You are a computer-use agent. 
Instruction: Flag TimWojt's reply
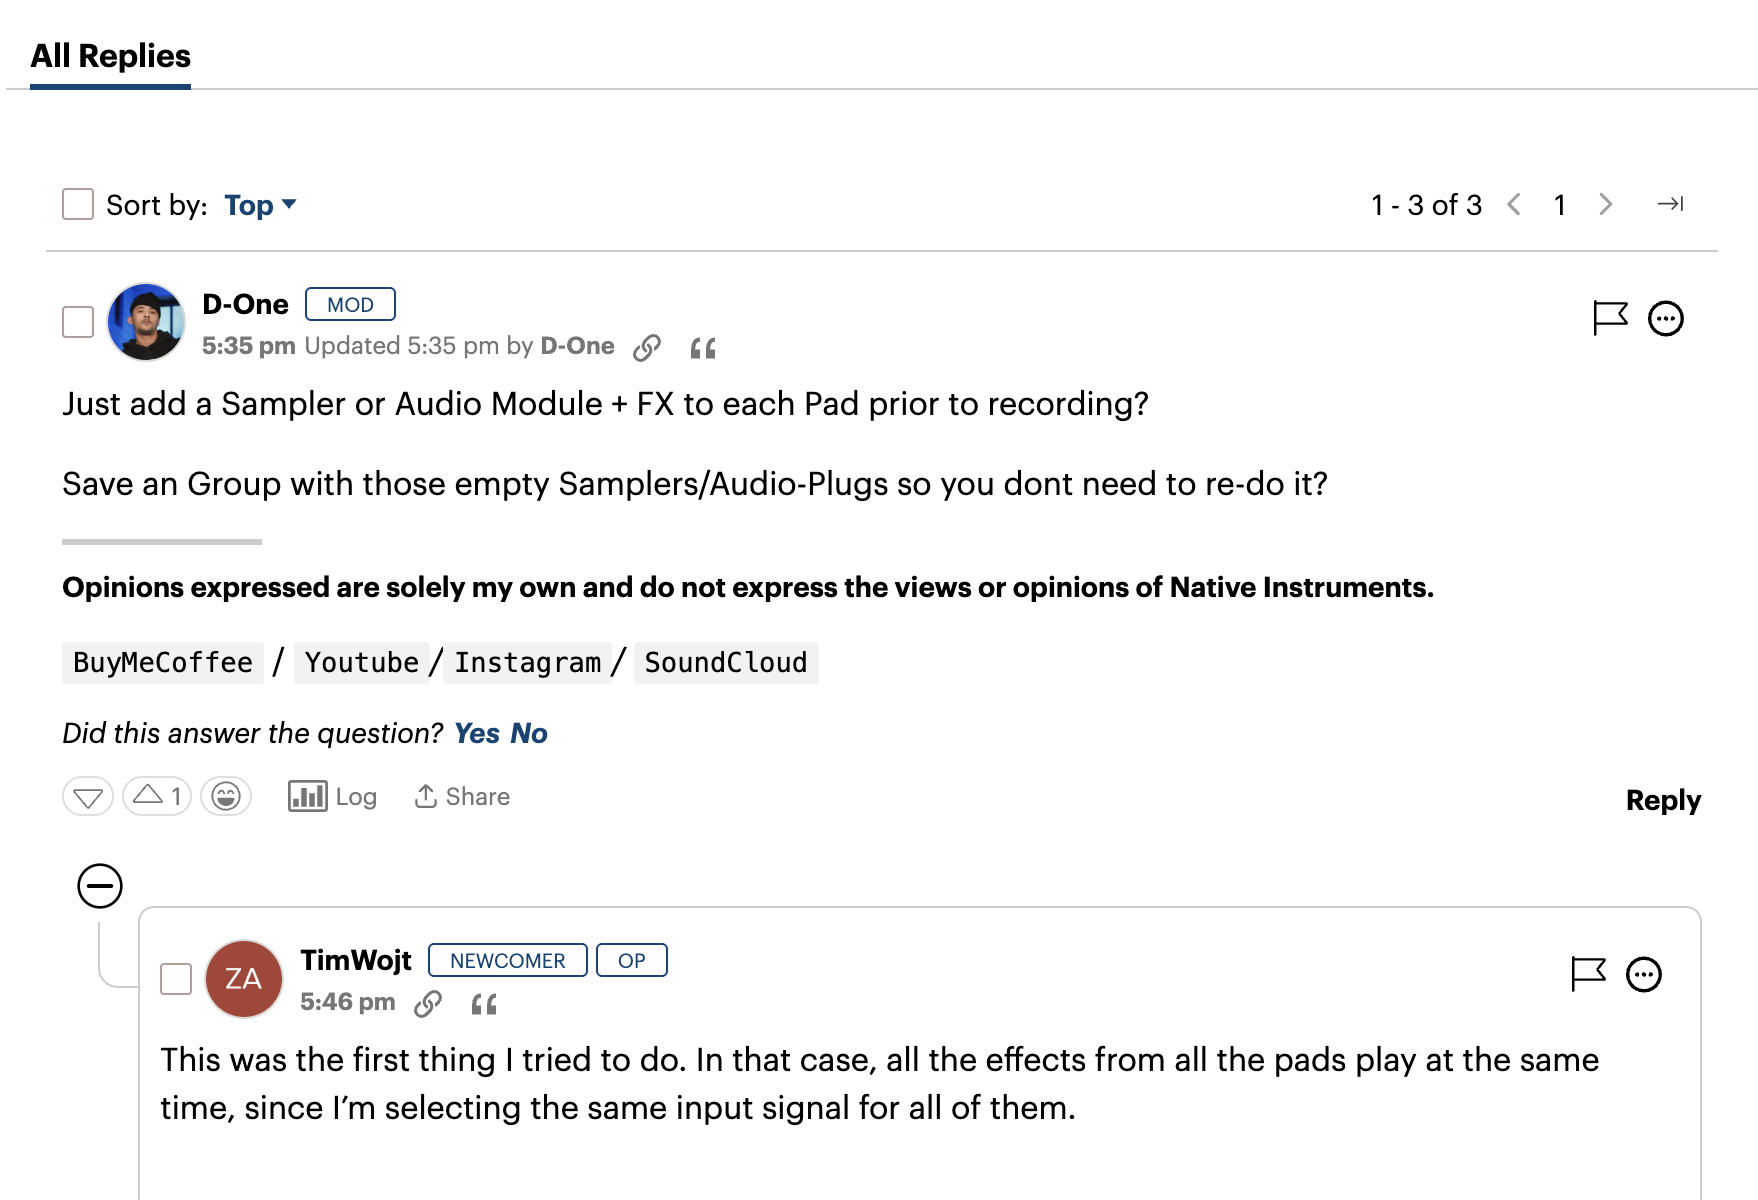1588,974
